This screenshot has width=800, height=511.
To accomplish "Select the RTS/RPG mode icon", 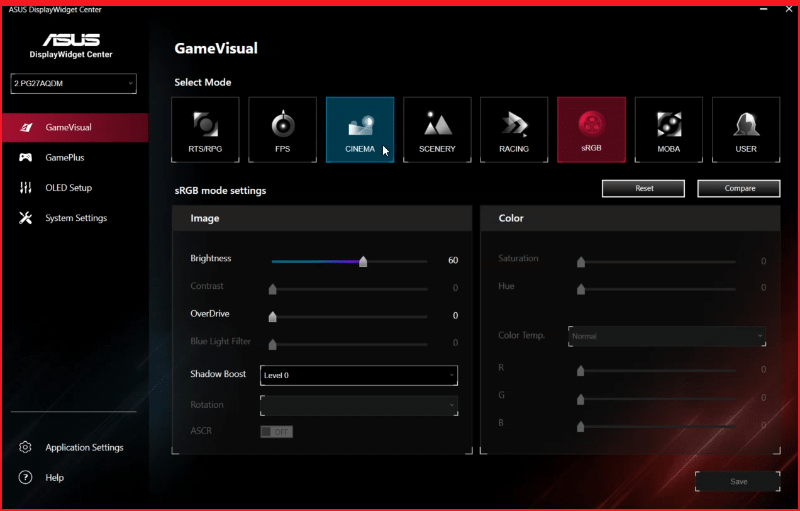I will pyautogui.click(x=205, y=130).
